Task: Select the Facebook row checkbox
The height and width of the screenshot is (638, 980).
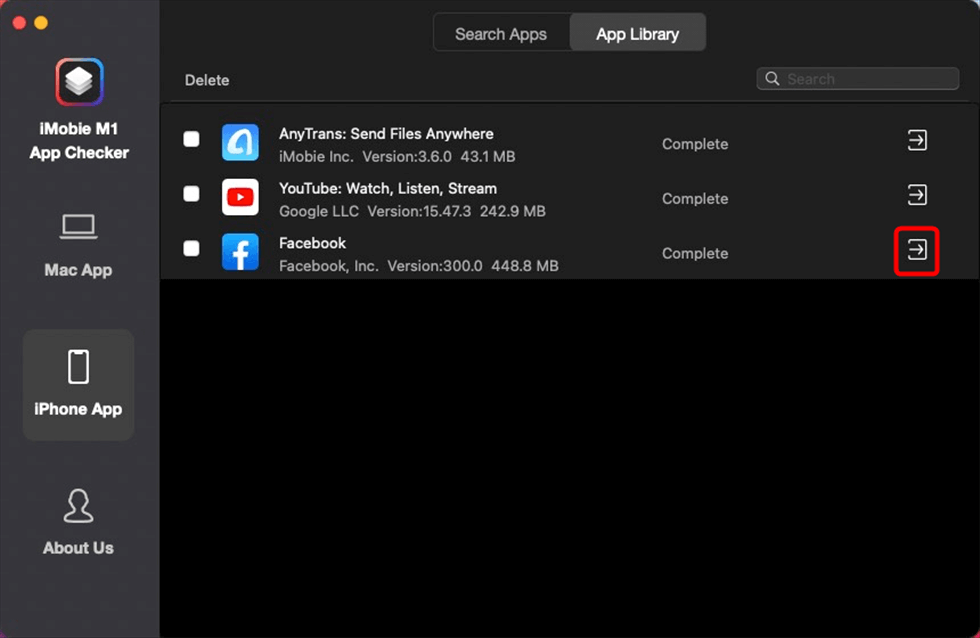Action: (x=191, y=248)
